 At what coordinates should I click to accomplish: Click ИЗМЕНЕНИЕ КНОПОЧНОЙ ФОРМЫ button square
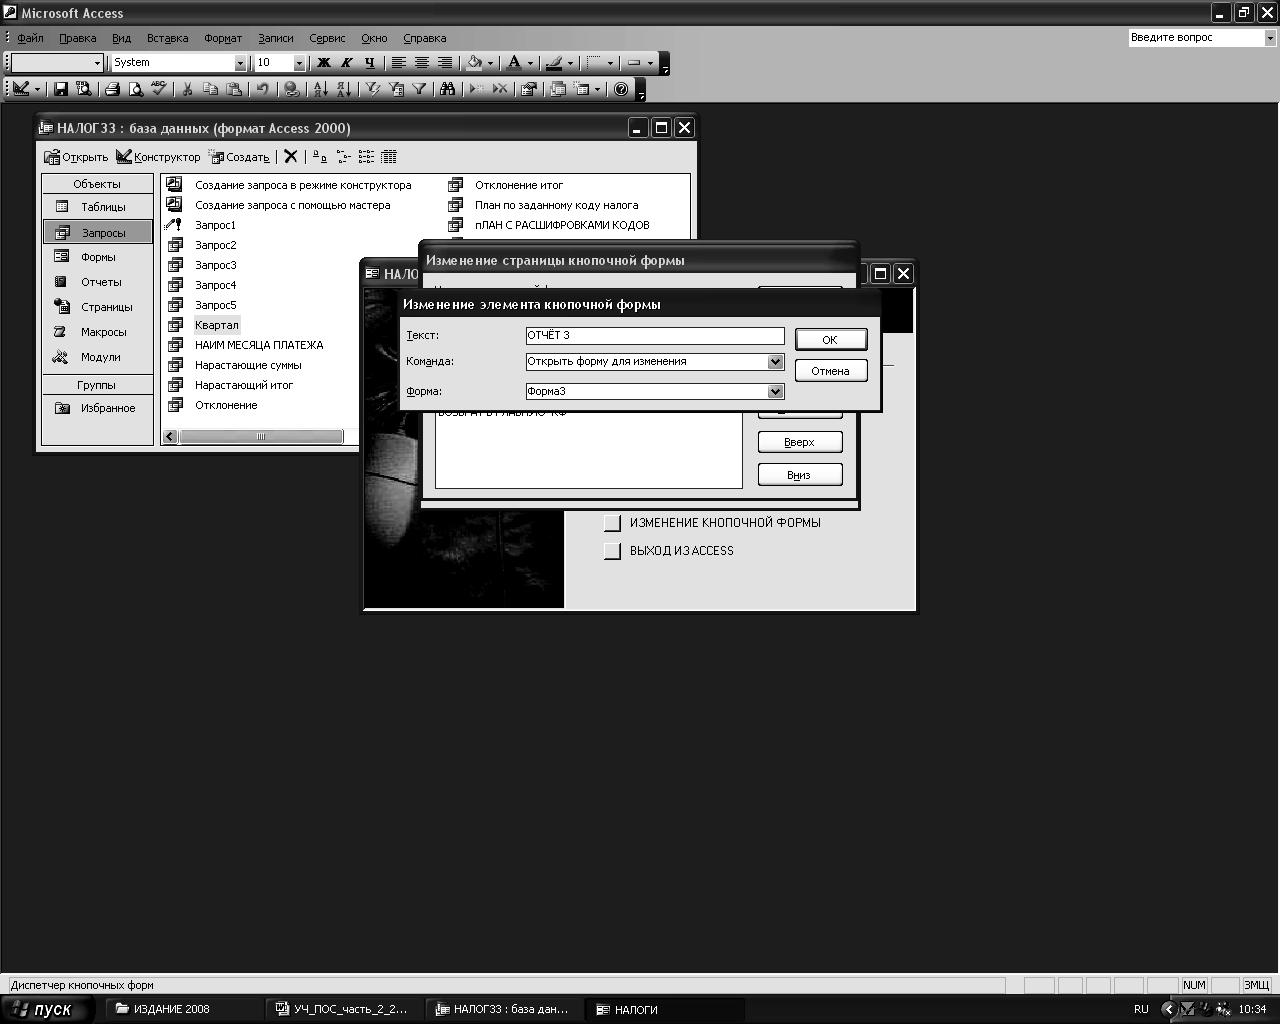pyautogui.click(x=612, y=523)
